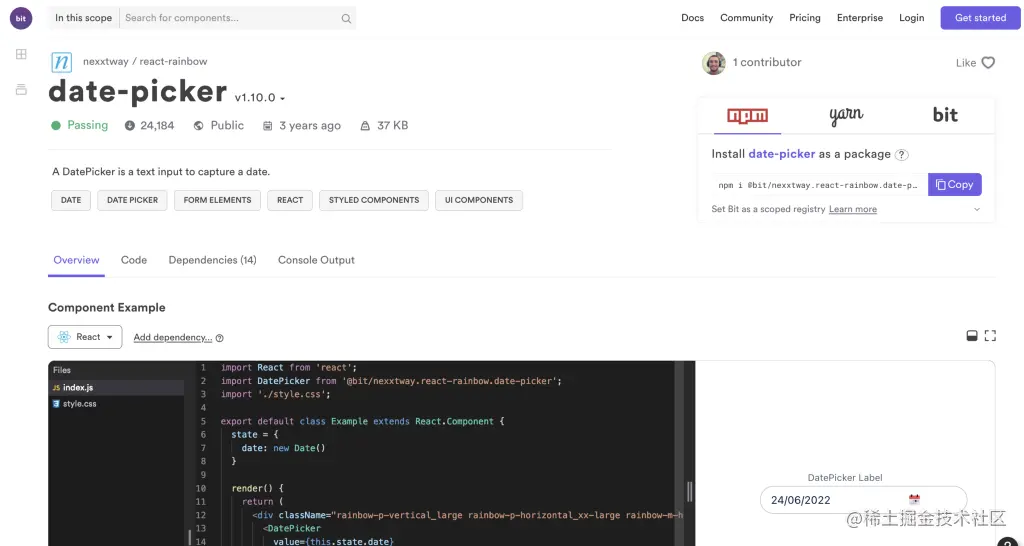
Task: Click the search magnifier icon
Action: (346, 18)
